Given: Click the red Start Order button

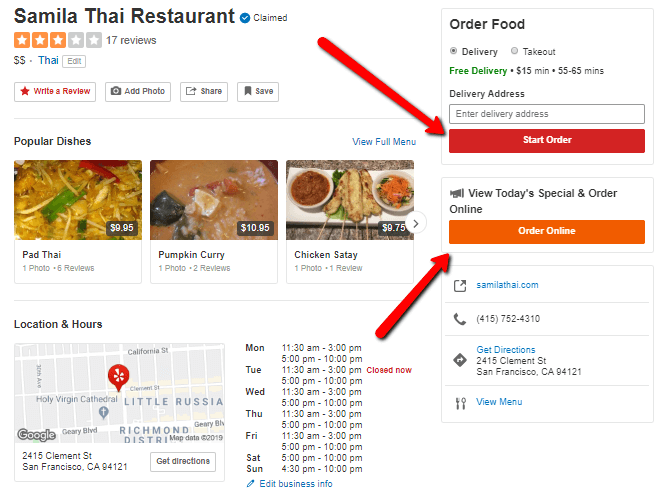Looking at the screenshot, I should (547, 141).
